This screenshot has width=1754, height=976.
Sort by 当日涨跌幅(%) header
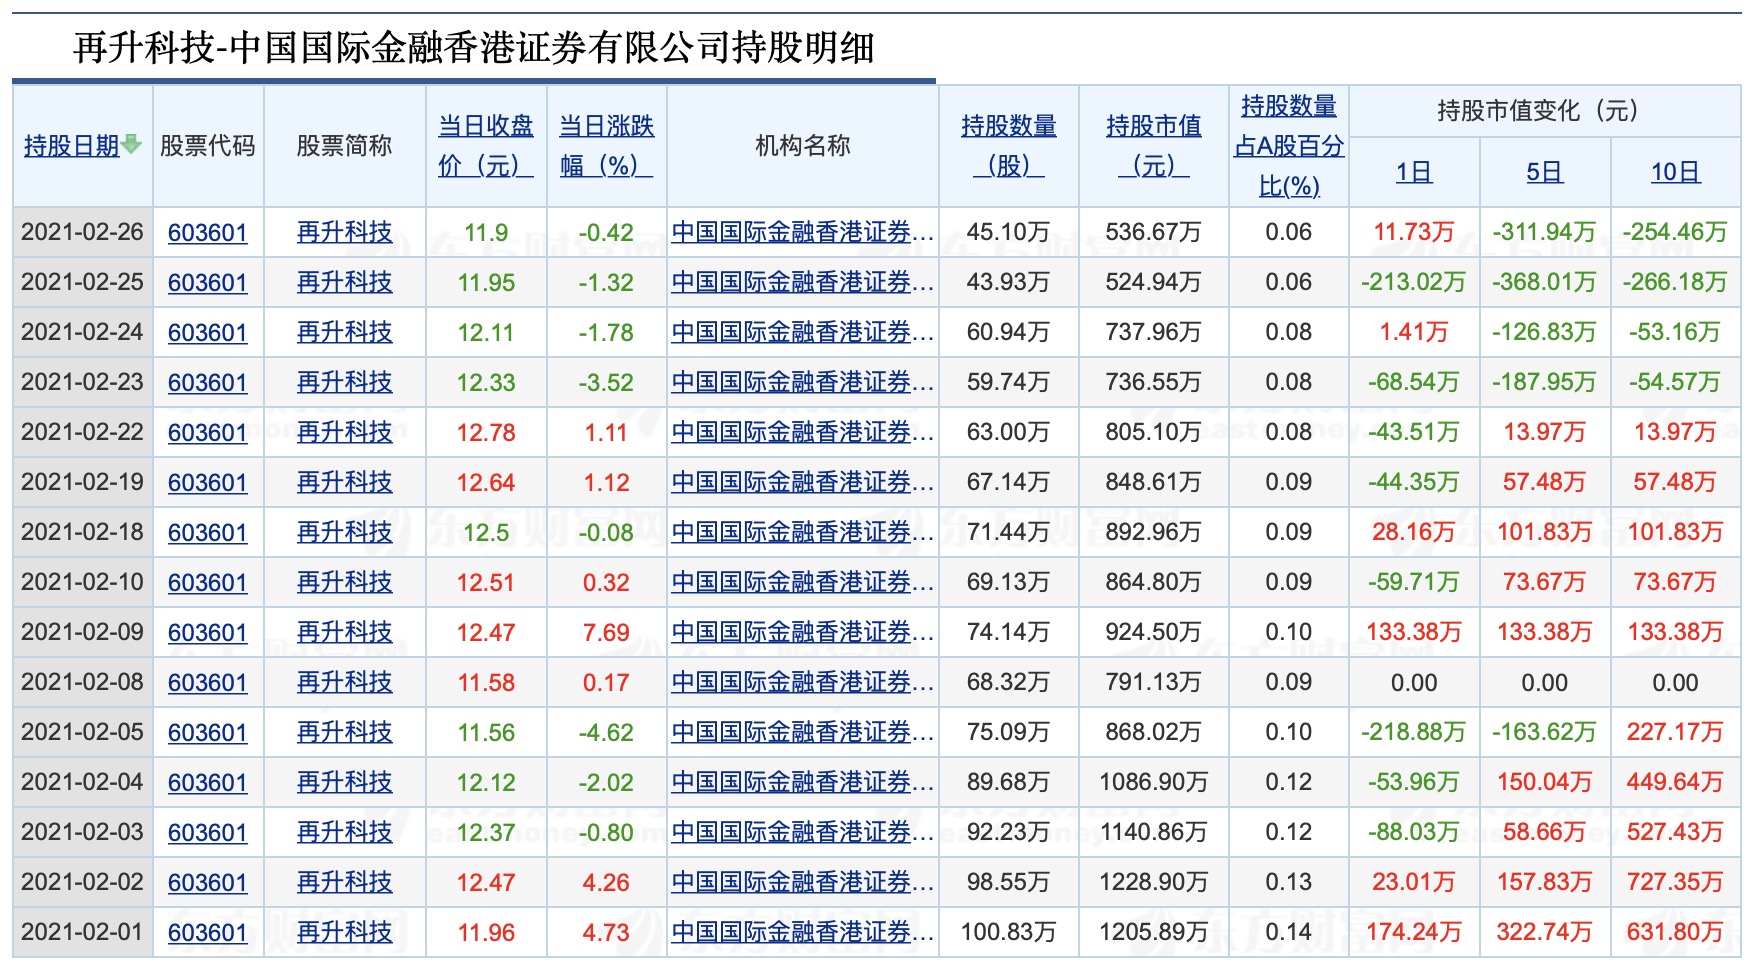606,146
